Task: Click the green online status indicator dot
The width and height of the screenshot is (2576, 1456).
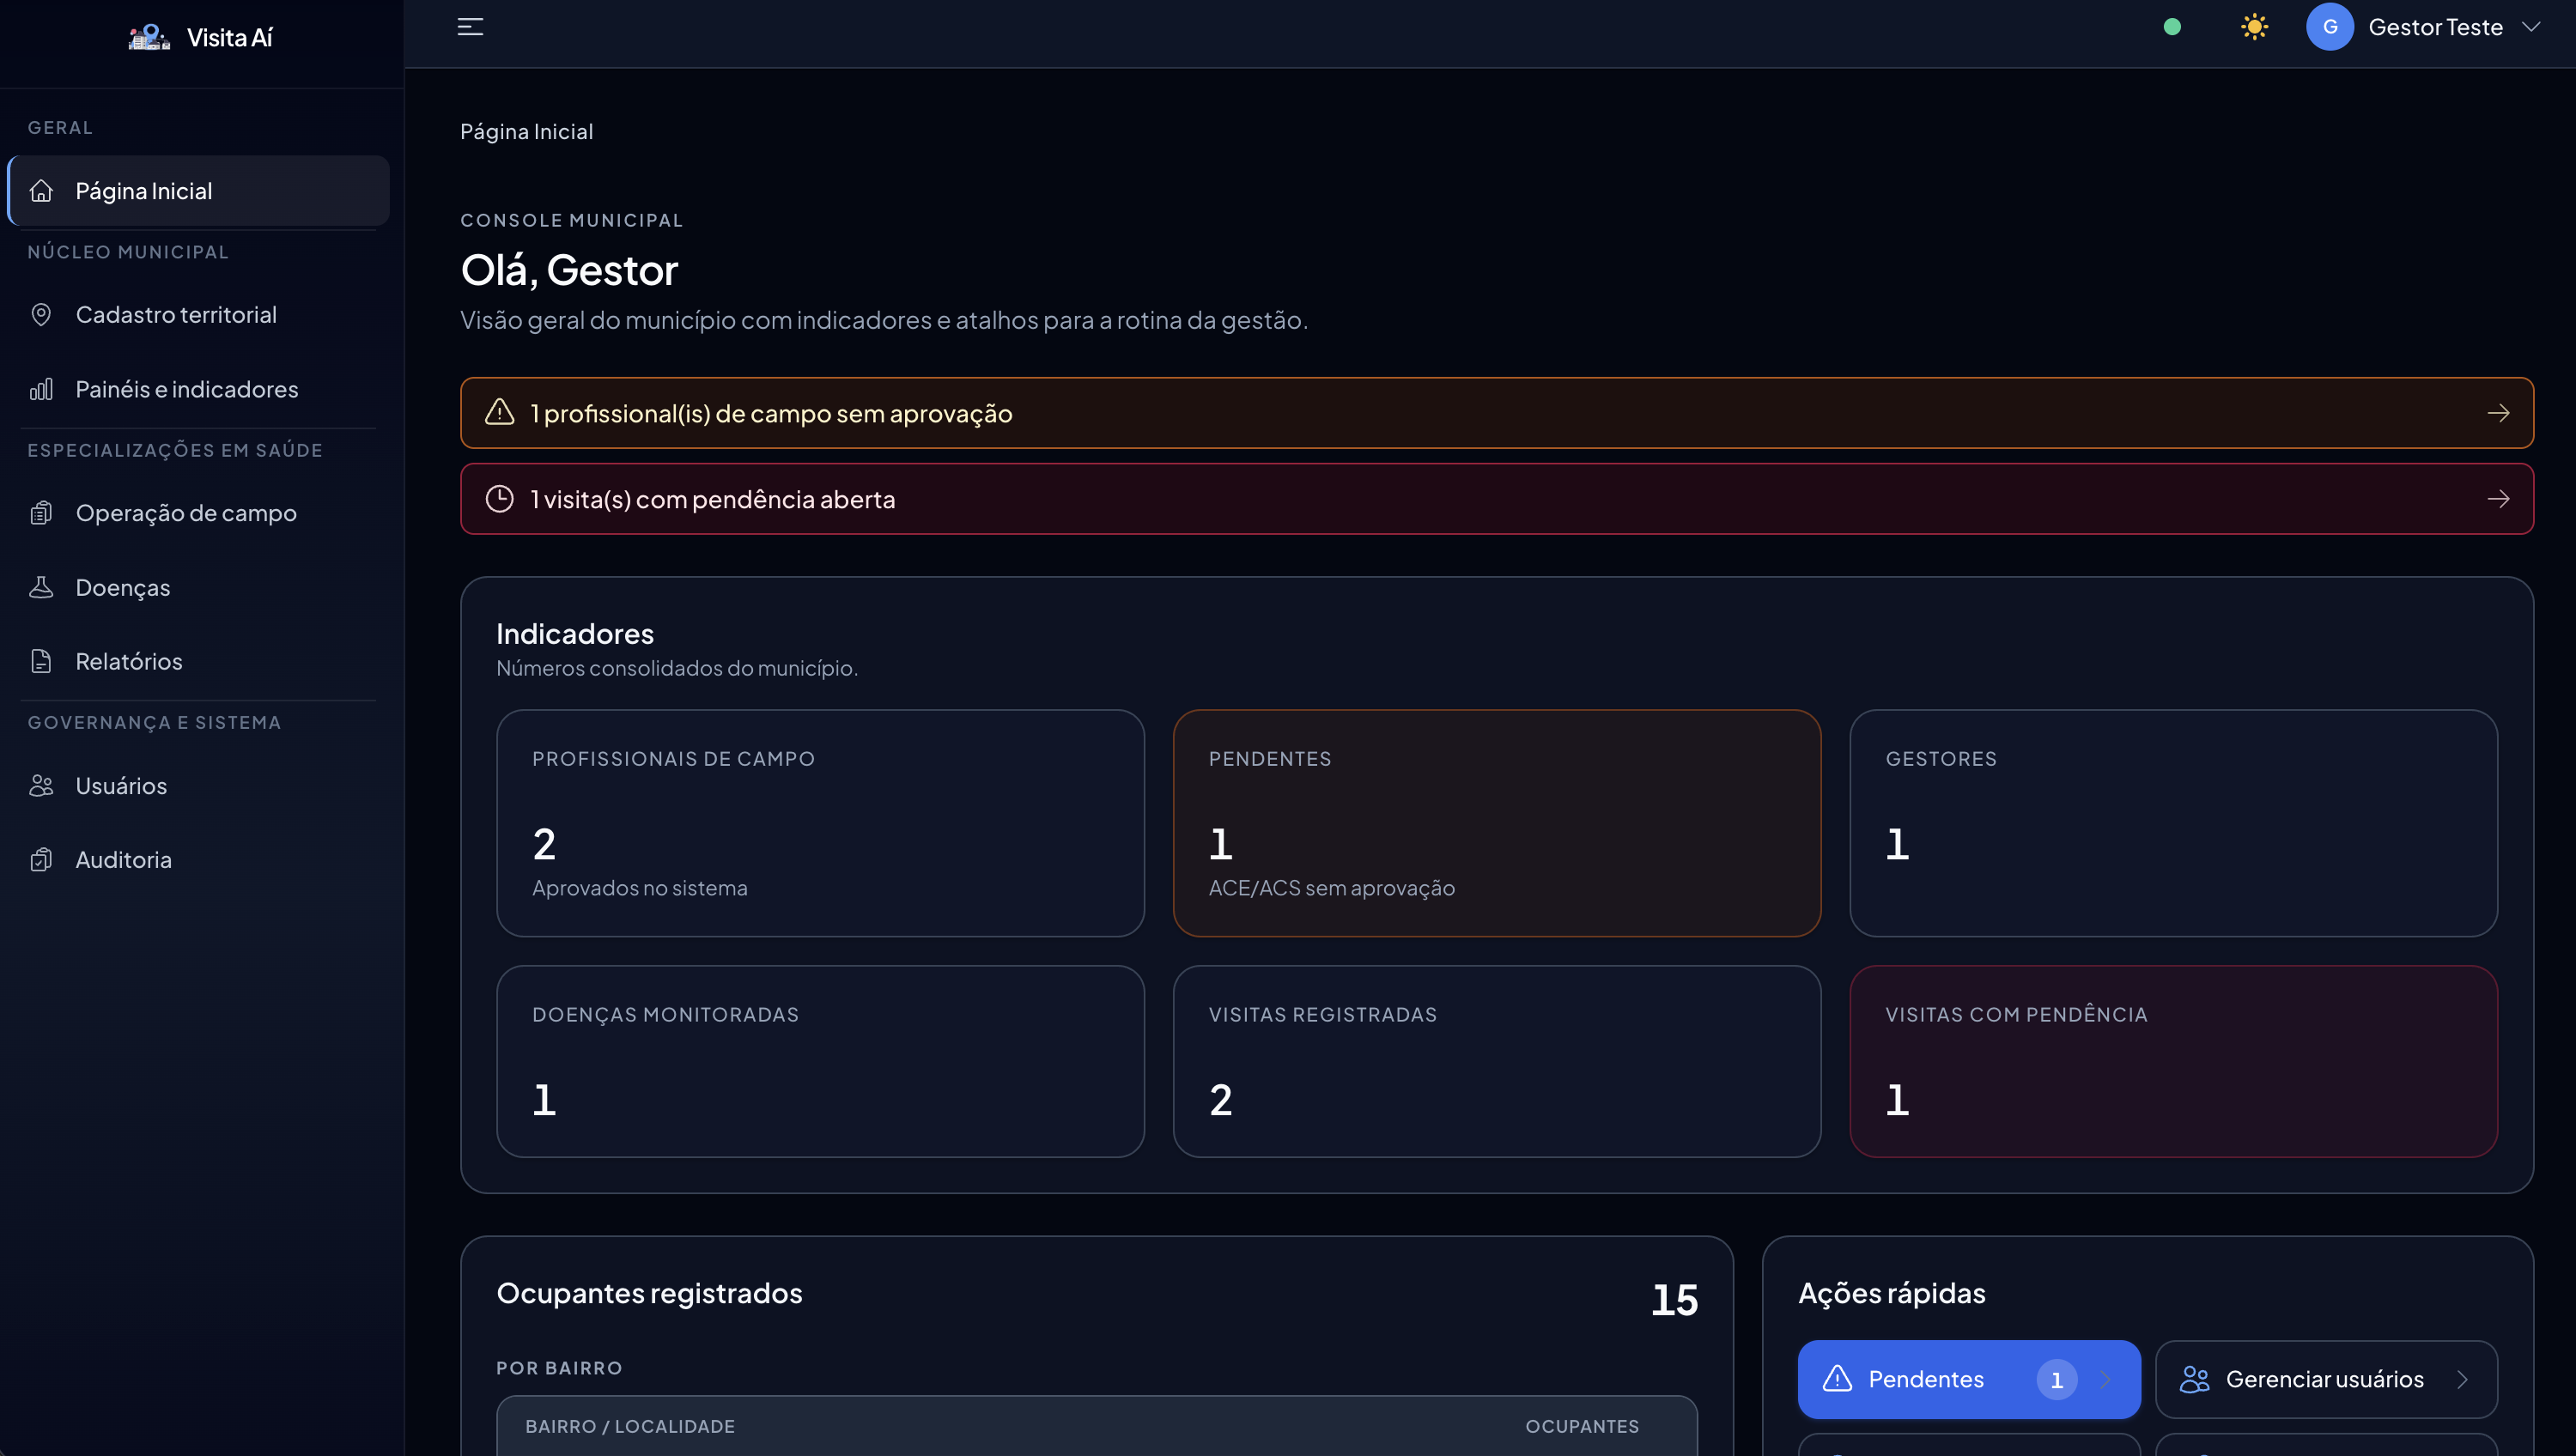Action: (x=2172, y=27)
